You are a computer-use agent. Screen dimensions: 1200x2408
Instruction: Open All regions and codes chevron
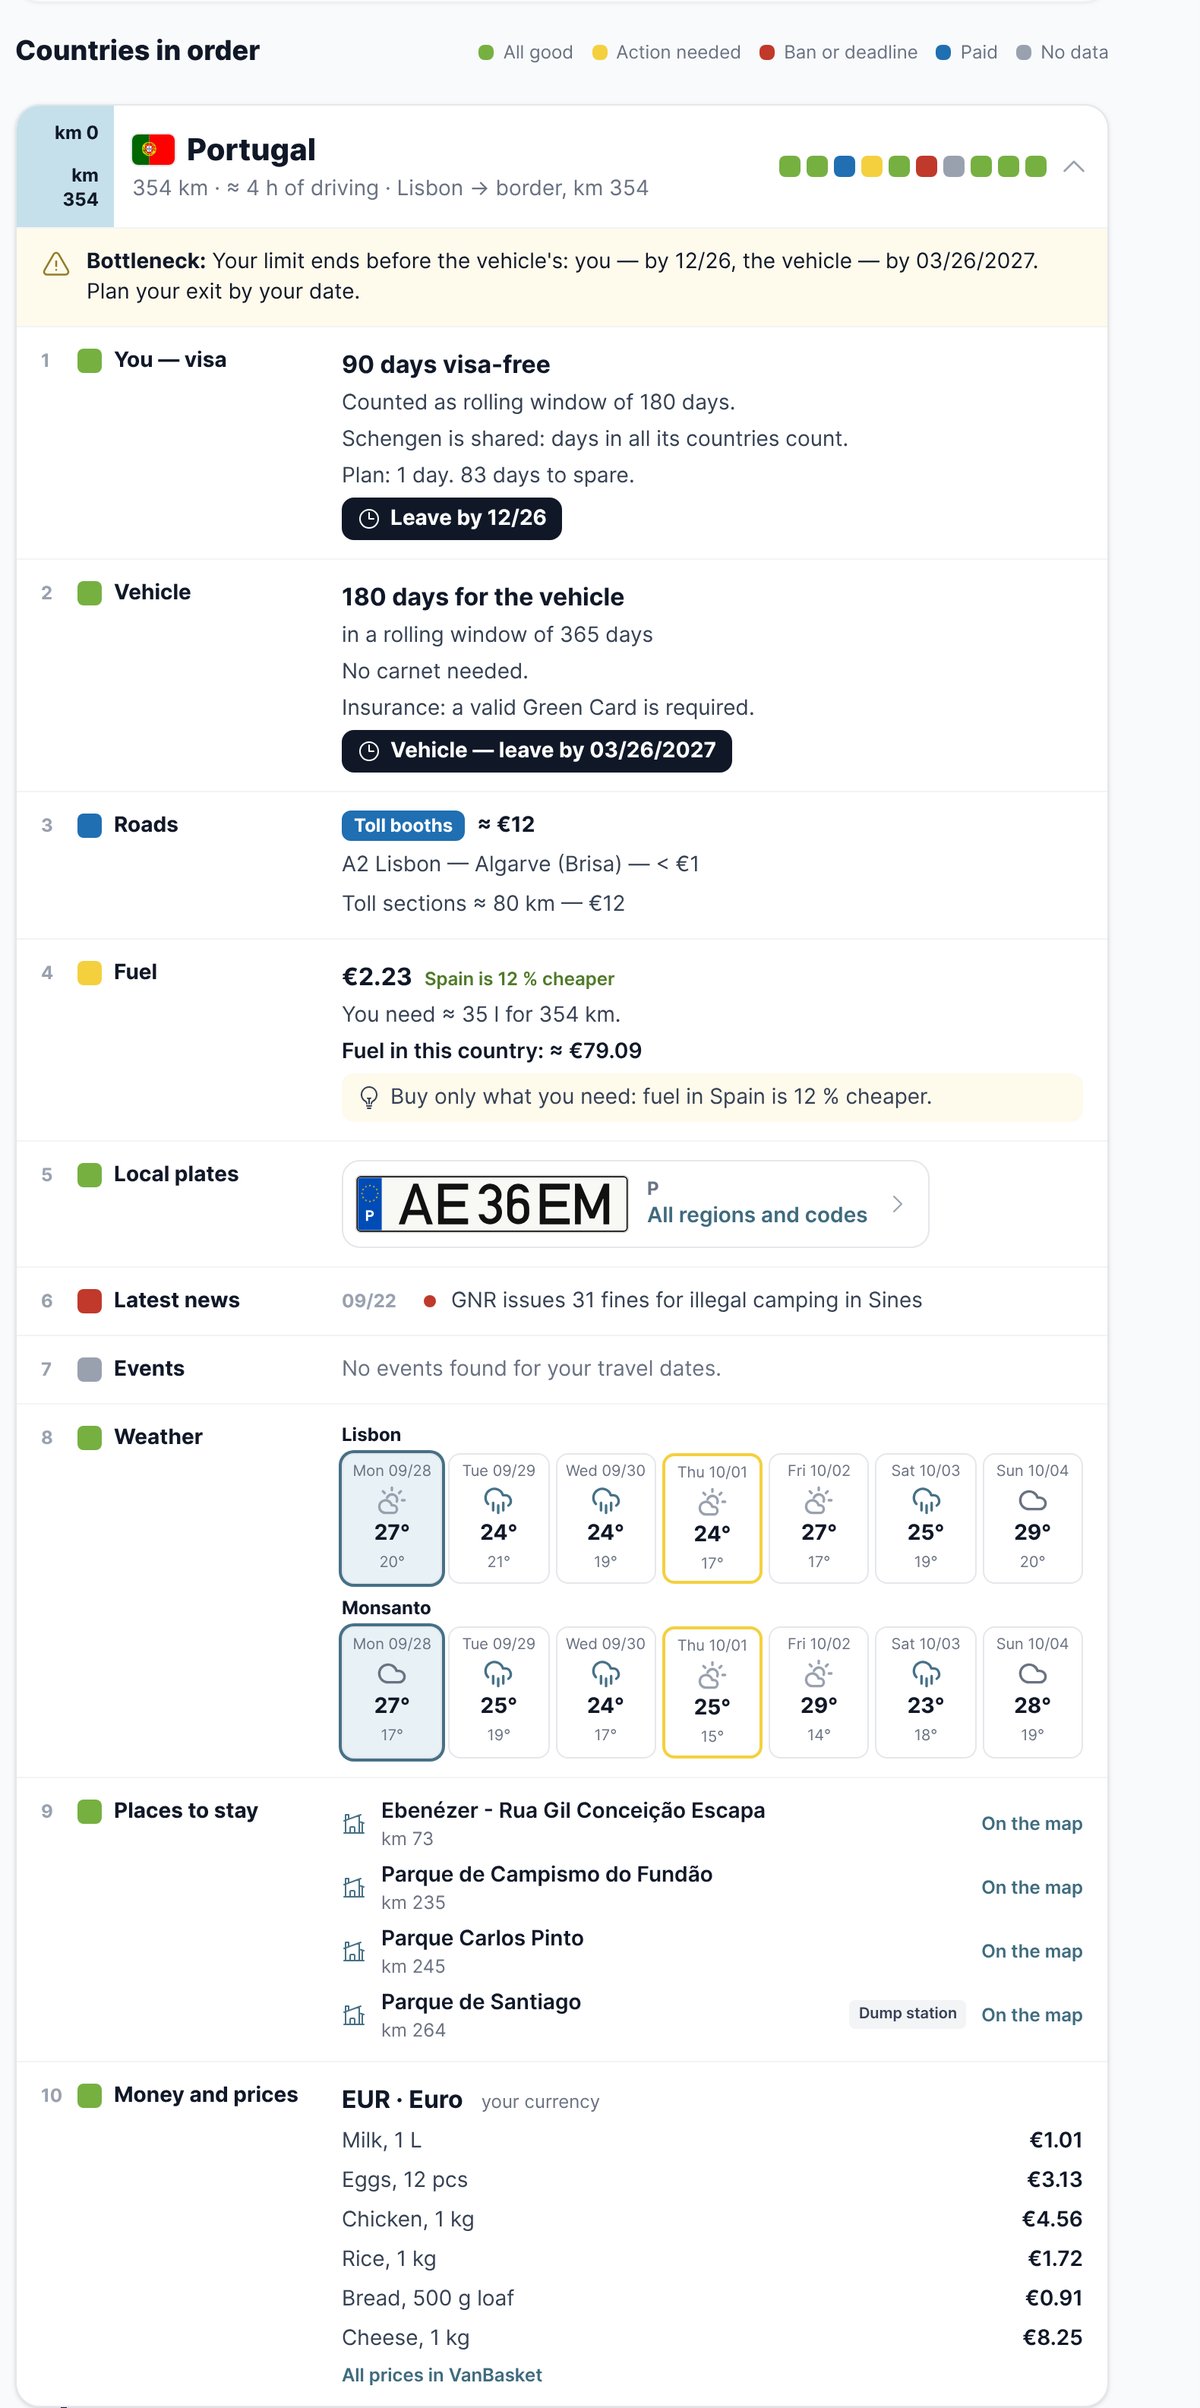click(x=897, y=1204)
